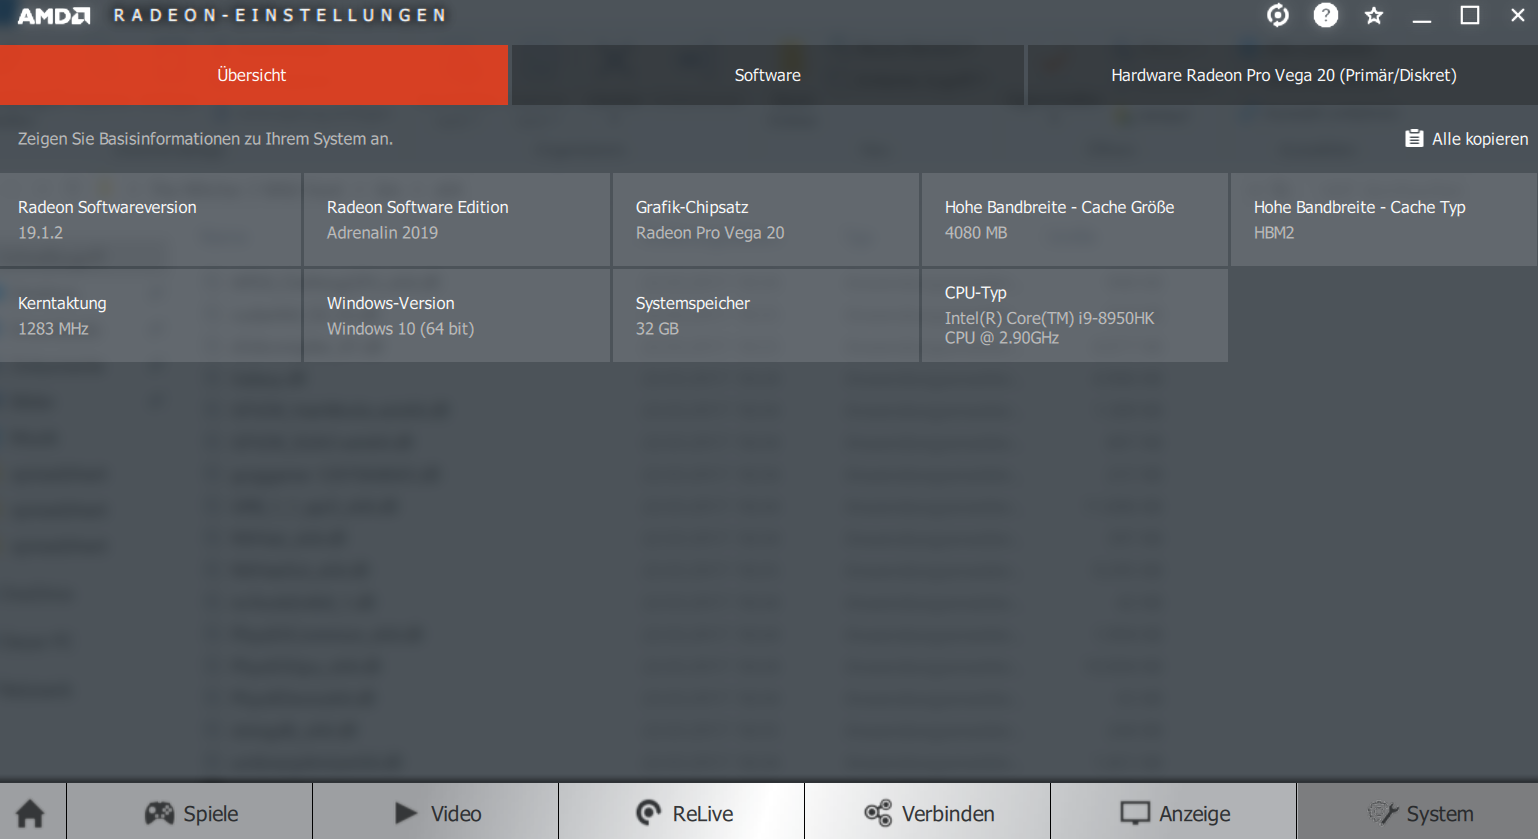This screenshot has height=839, width=1538.
Task: Open the Hardware Radeon Pro Vega 20 tab
Action: tap(1283, 75)
